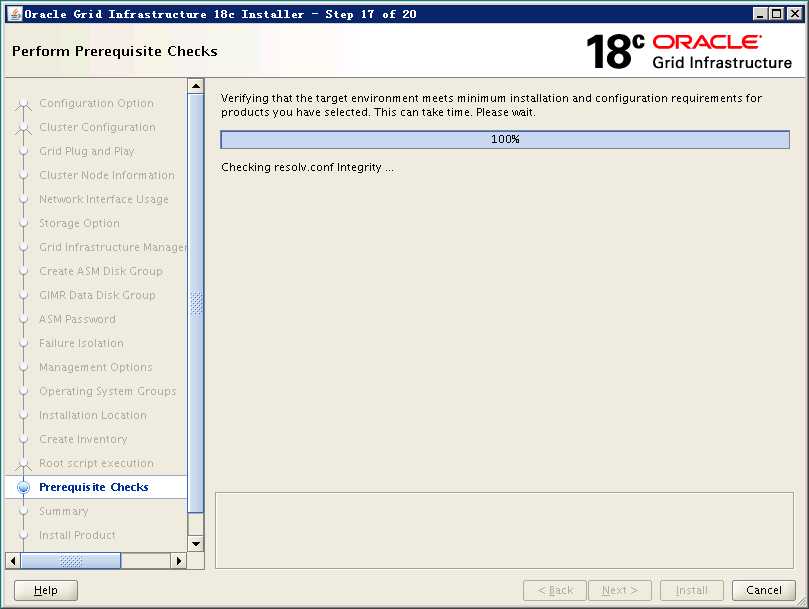
Task: Select the Operating System Groups step
Action: point(107,391)
